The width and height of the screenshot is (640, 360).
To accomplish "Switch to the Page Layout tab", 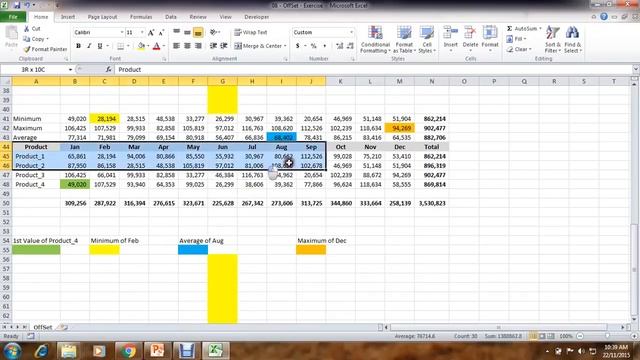I will 102,17.
